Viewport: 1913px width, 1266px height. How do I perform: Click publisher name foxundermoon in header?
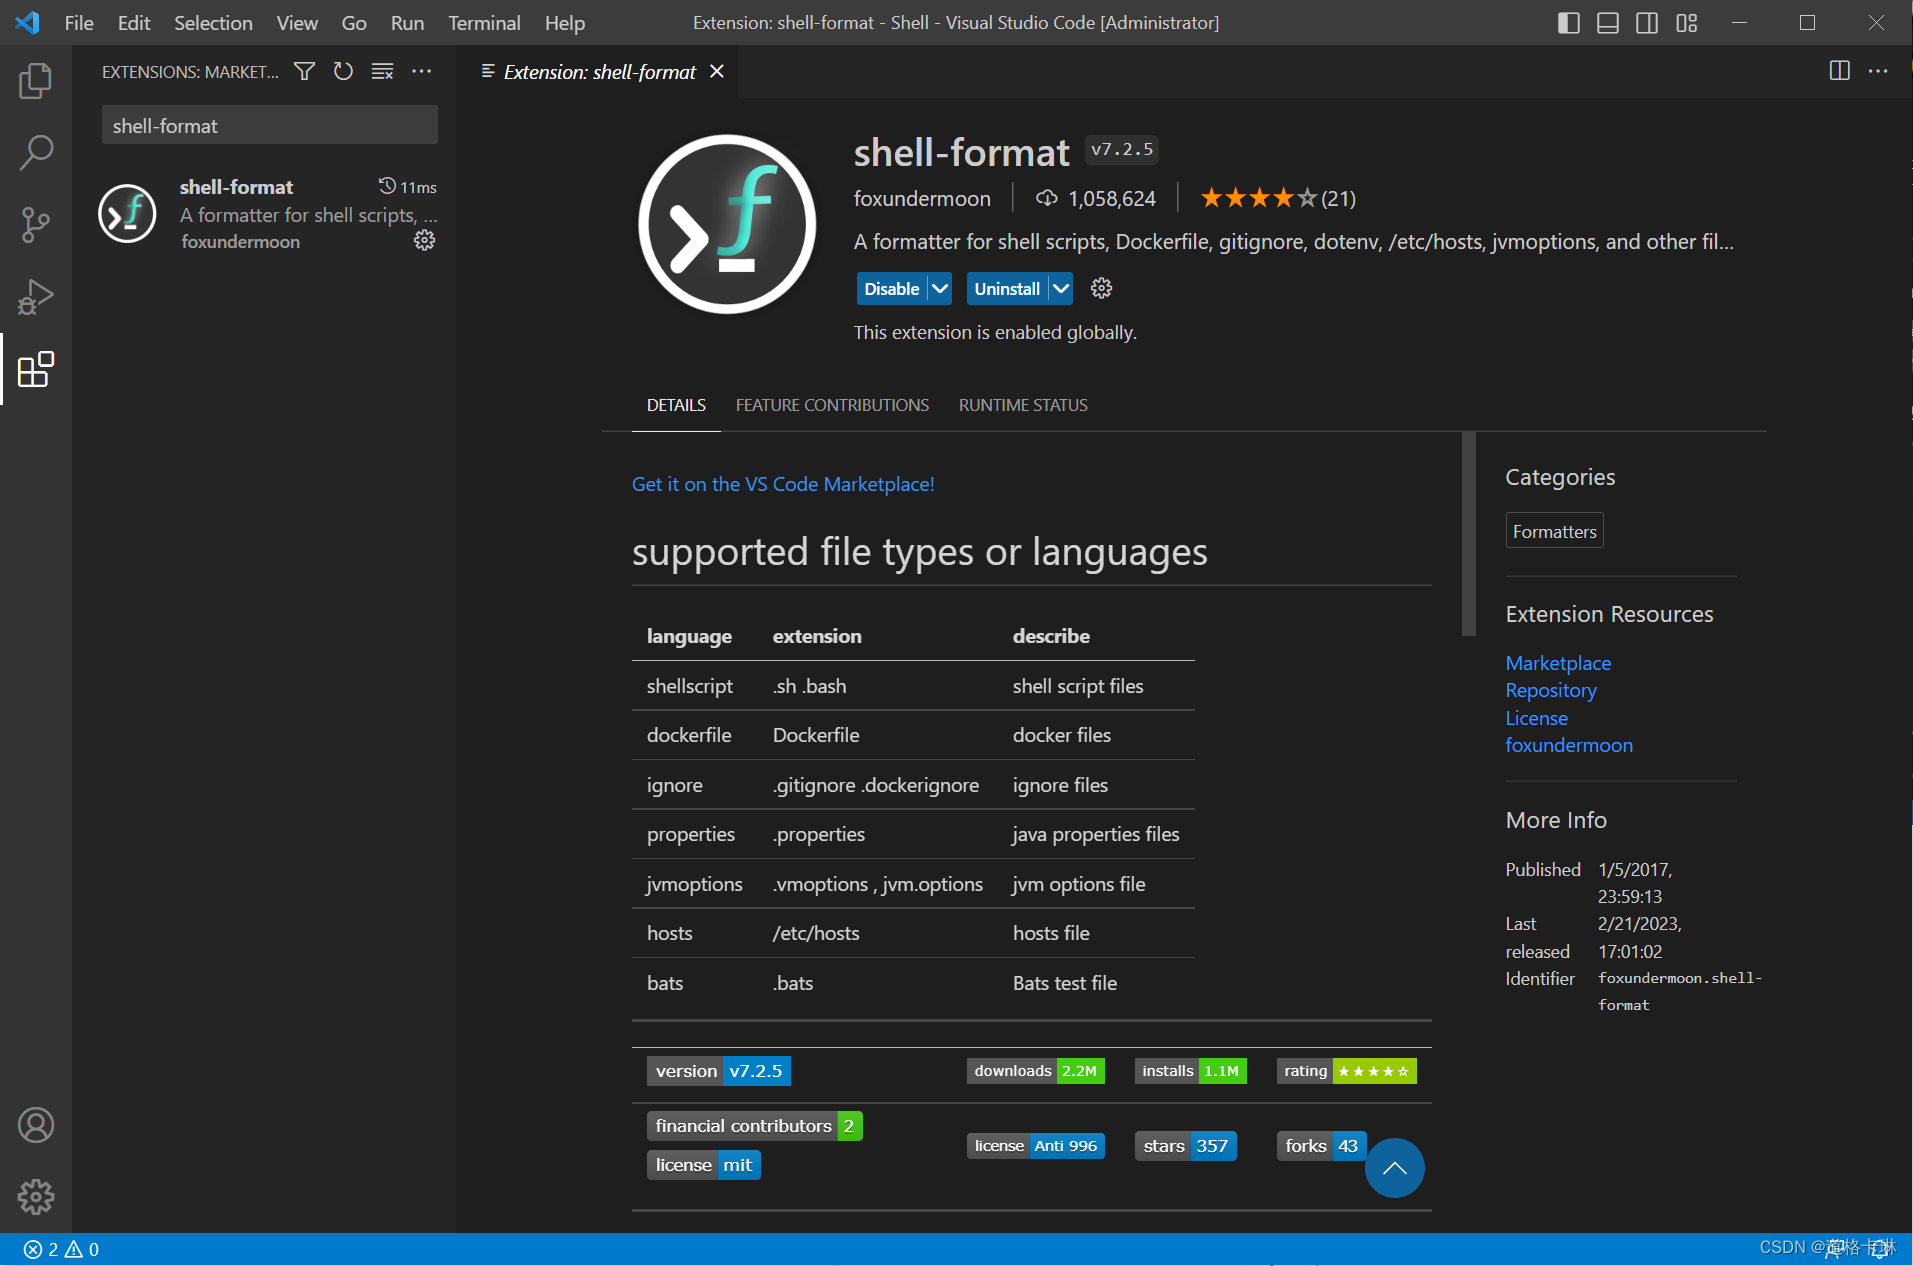click(922, 198)
